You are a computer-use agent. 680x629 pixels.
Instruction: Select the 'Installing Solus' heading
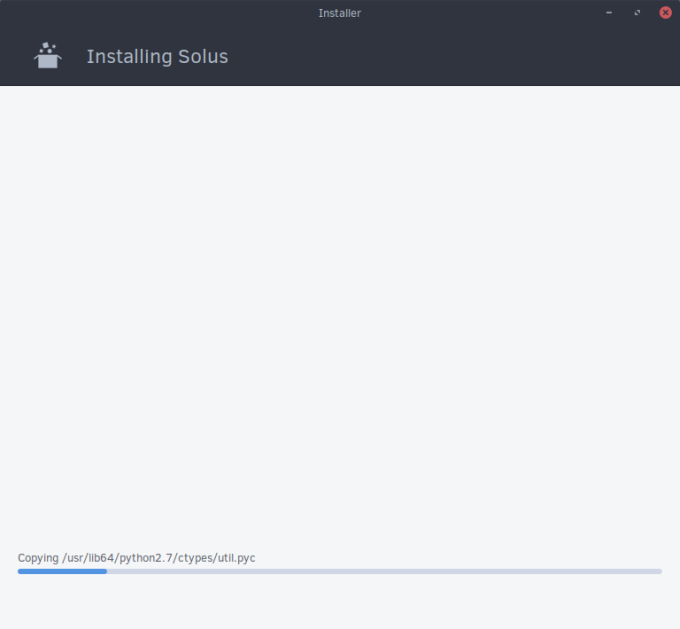click(x=157, y=56)
